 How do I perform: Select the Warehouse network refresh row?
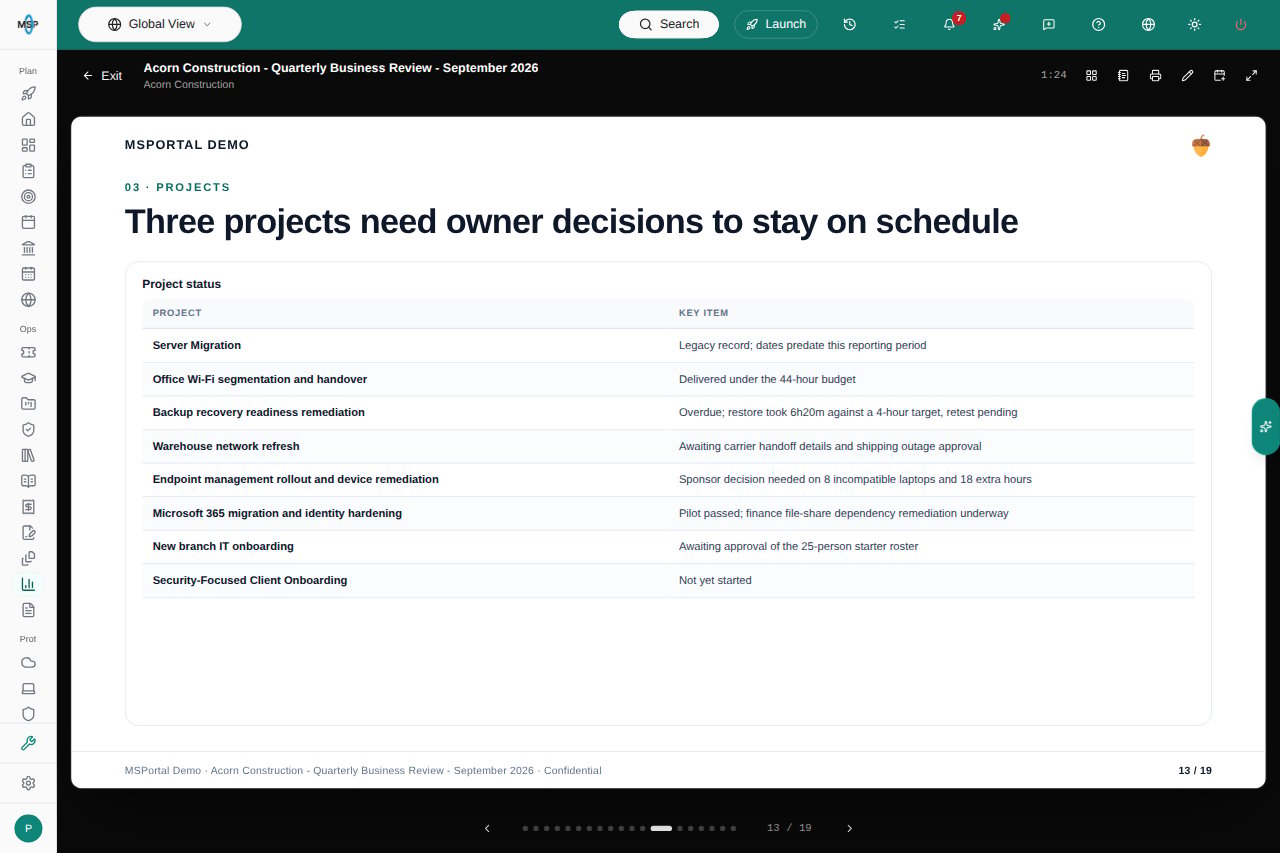668,446
